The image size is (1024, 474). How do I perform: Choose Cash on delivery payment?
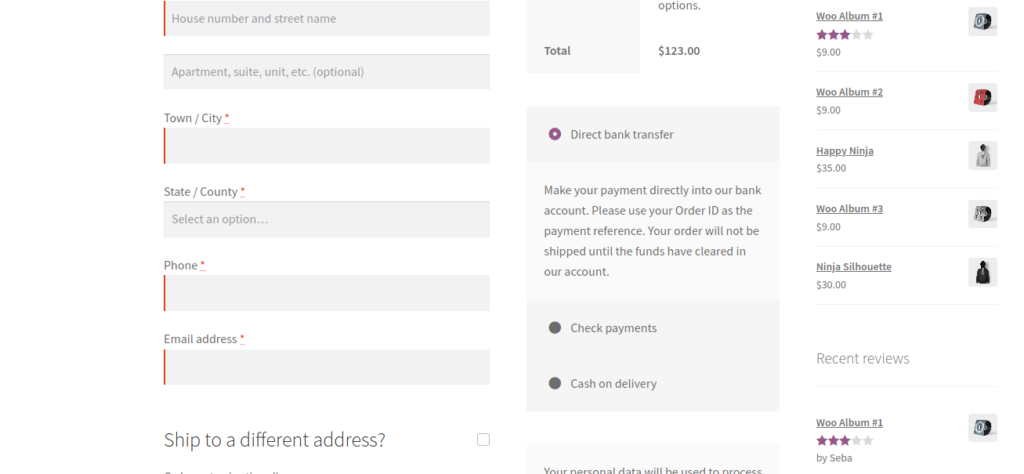(x=555, y=384)
